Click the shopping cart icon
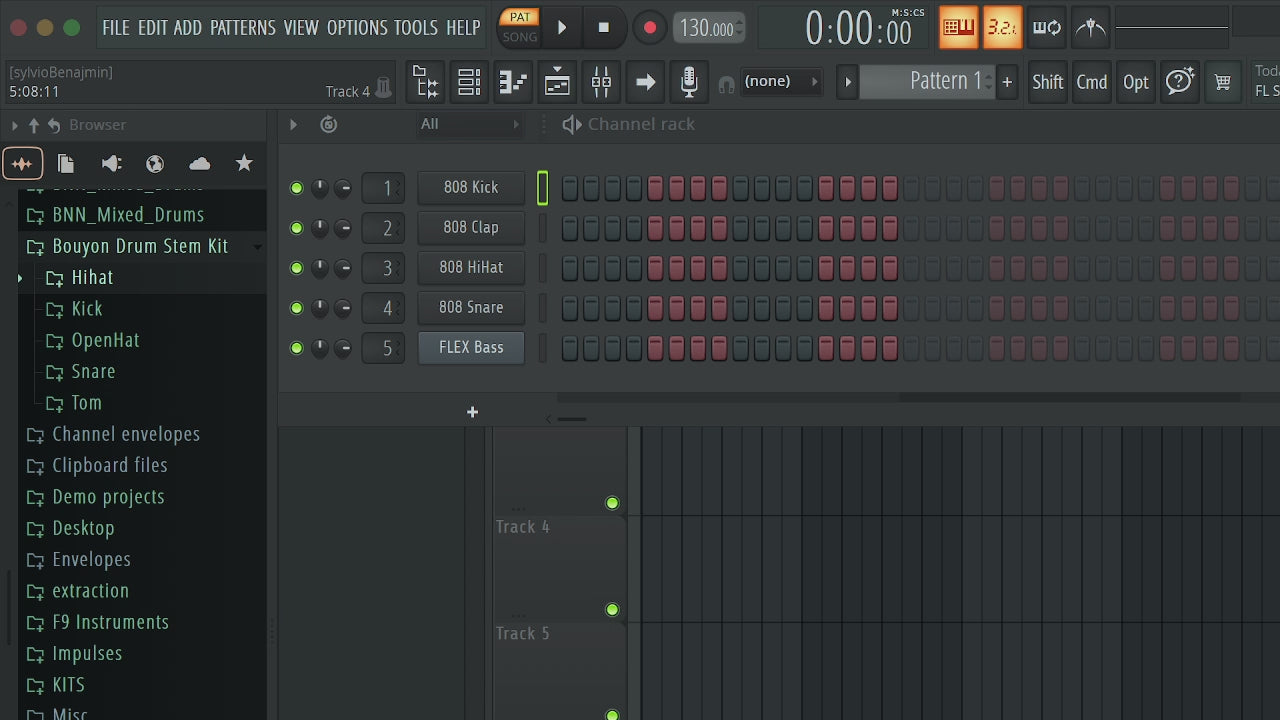The width and height of the screenshot is (1280, 720). [1223, 82]
